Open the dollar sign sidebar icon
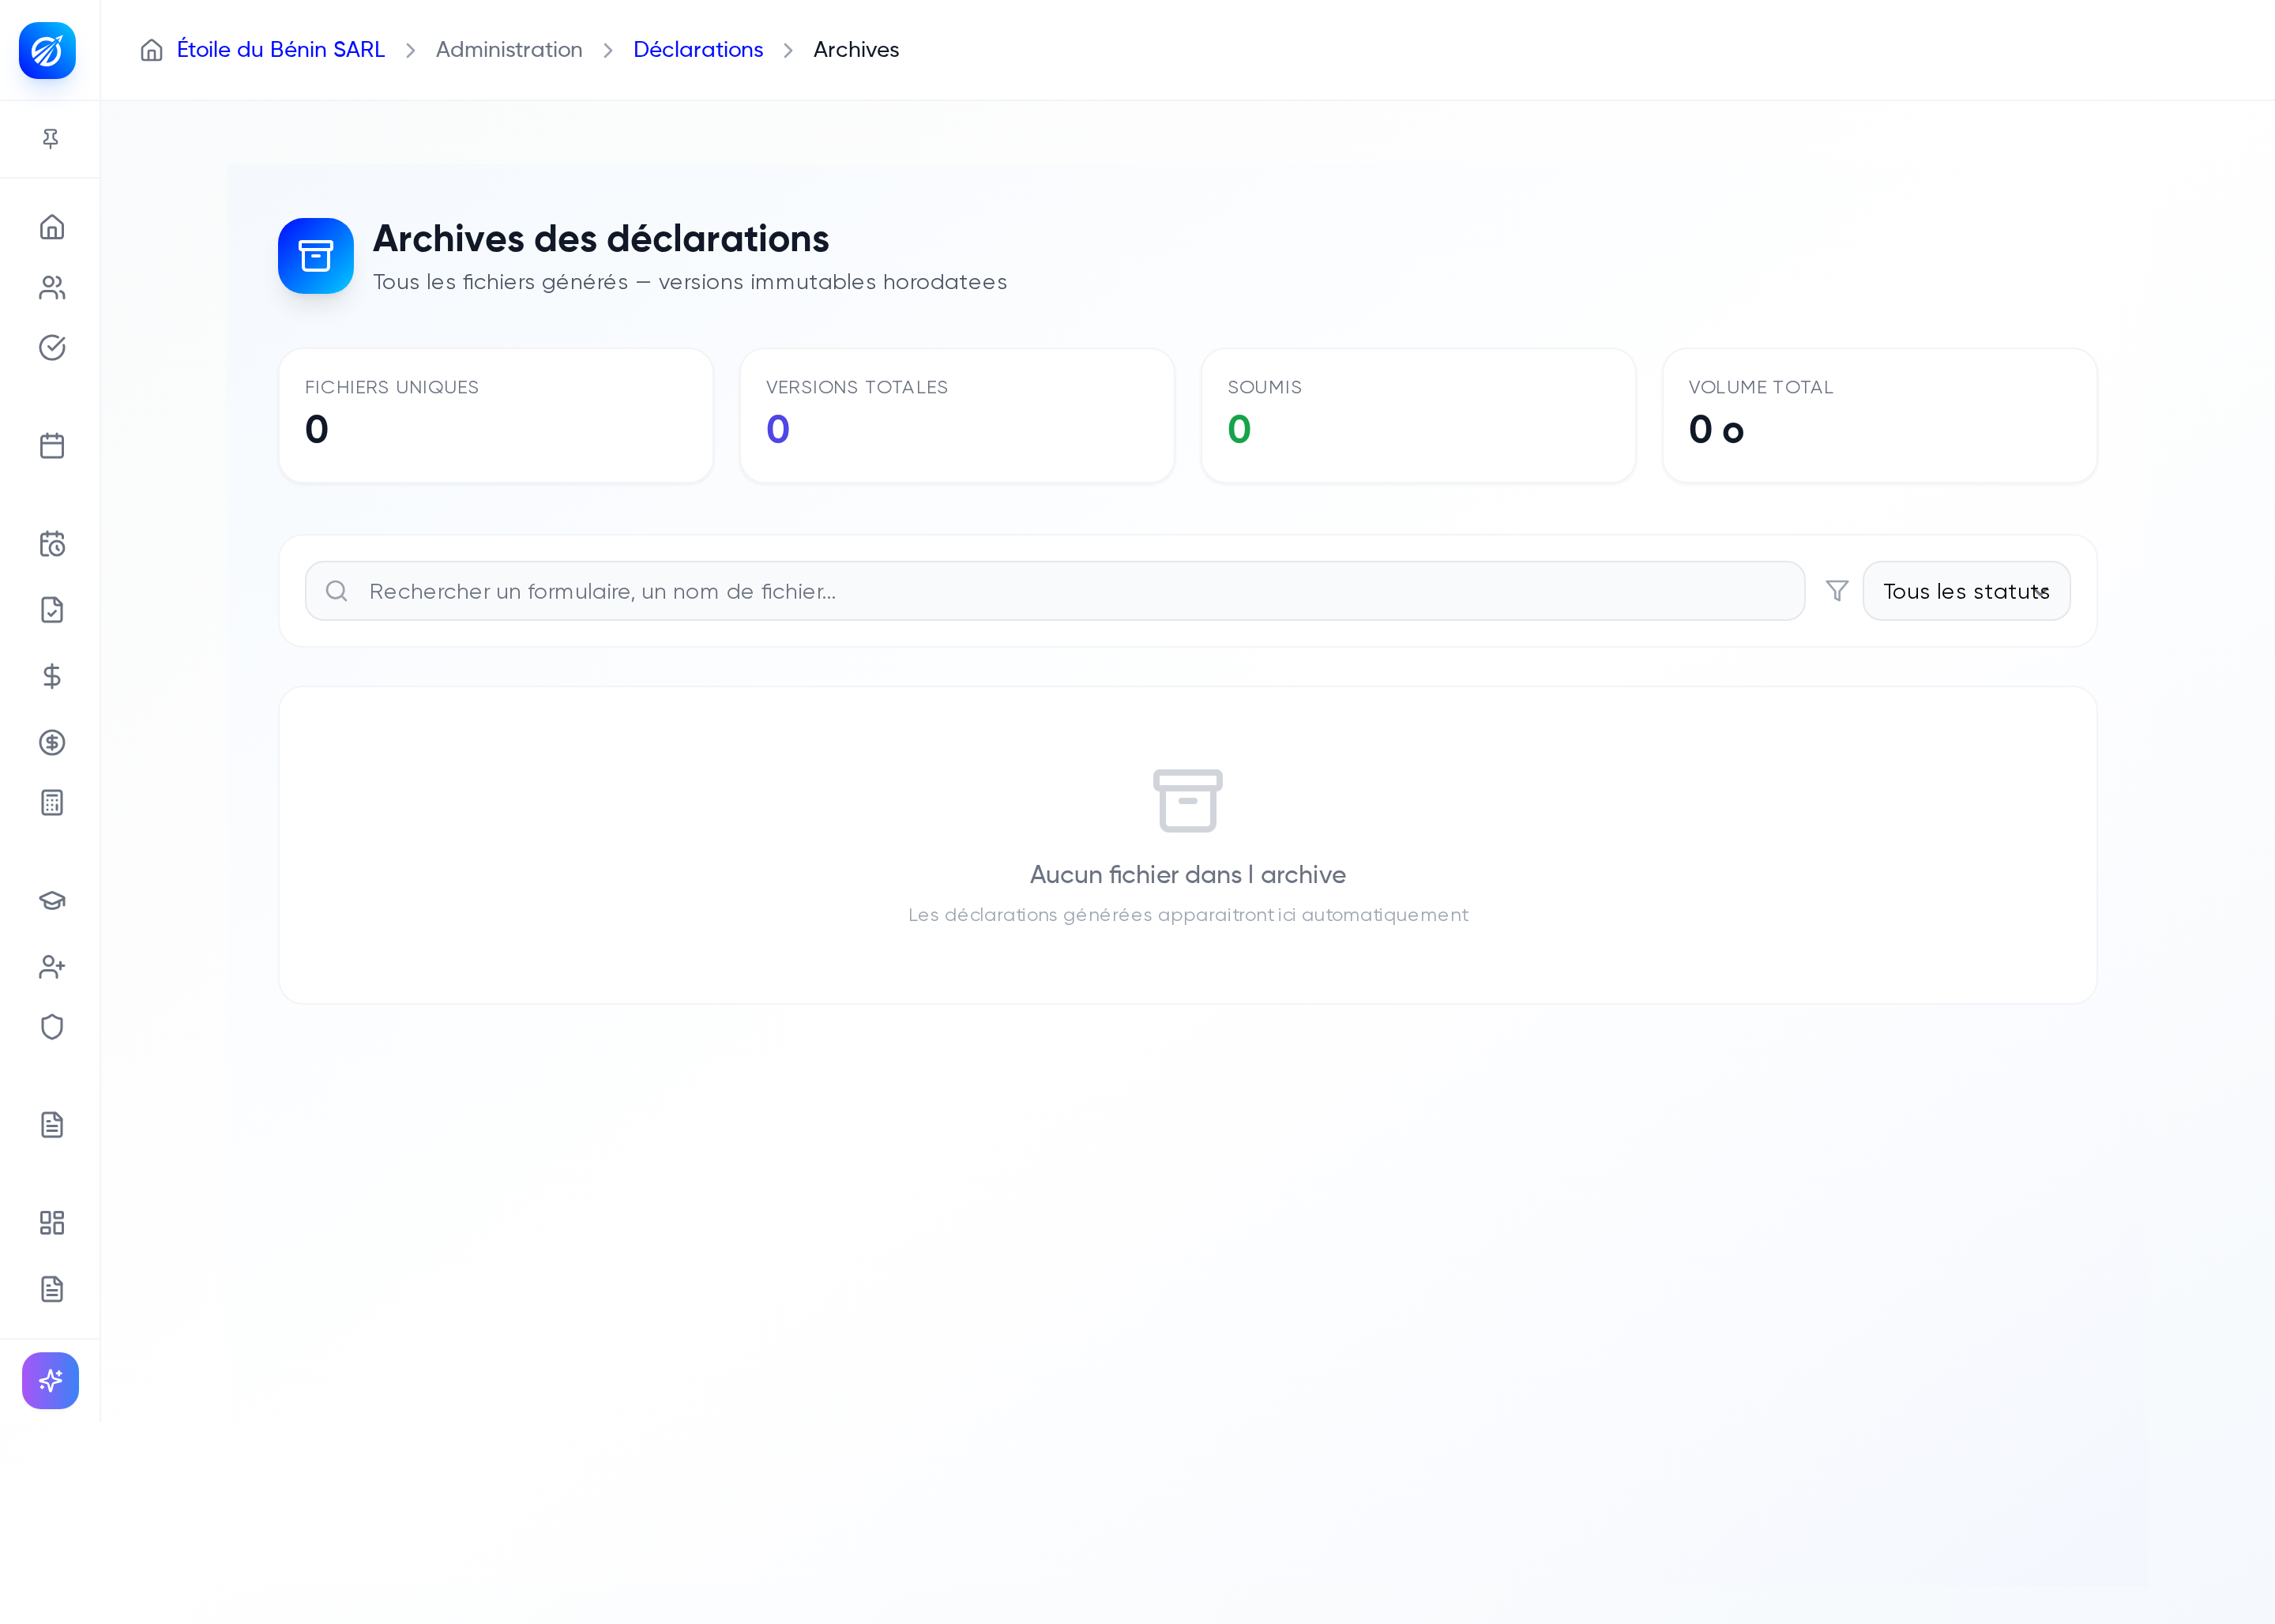 click(x=52, y=676)
